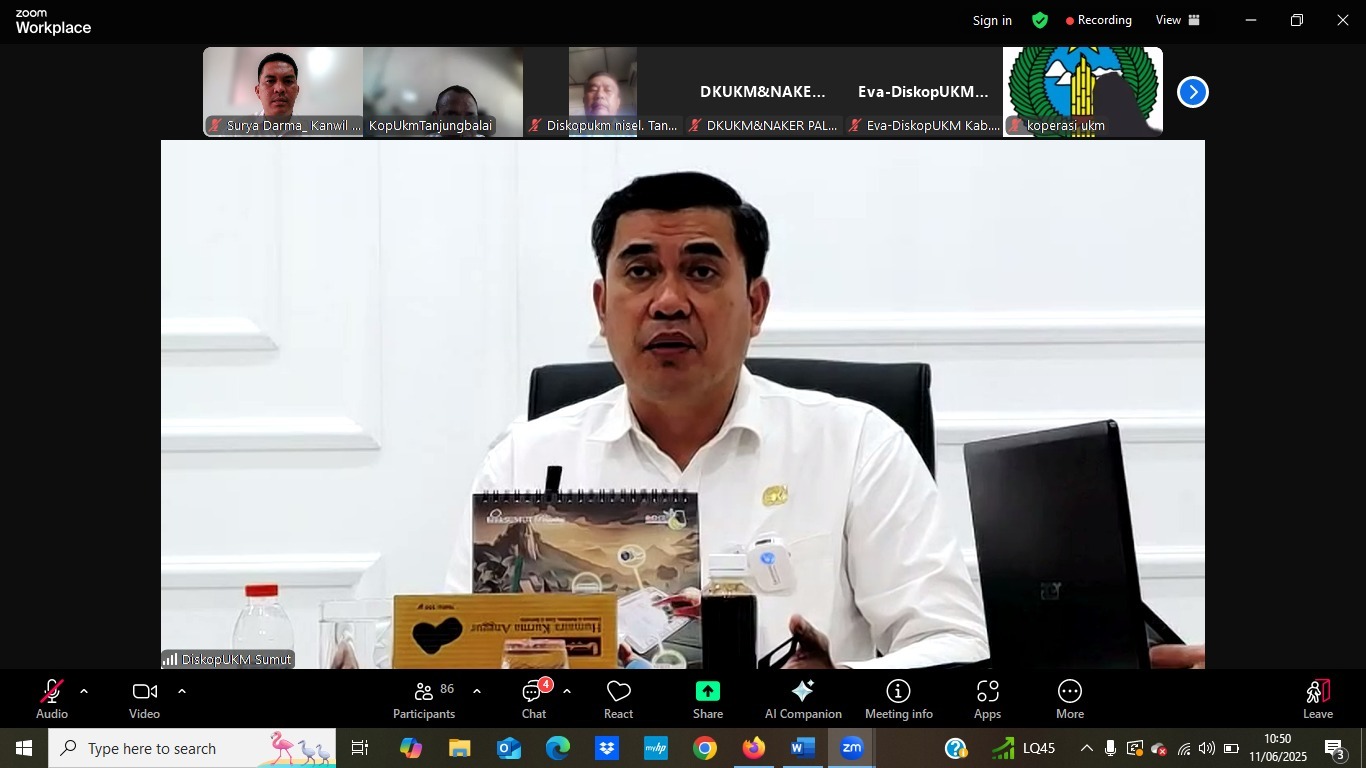Expand audio options arrow
The image size is (1366, 768).
[x=84, y=691]
